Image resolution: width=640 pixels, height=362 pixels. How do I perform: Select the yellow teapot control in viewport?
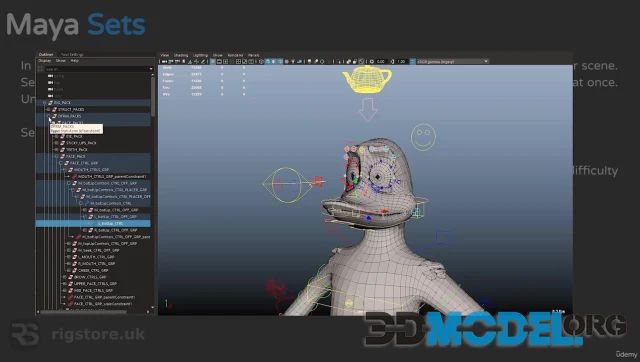click(x=367, y=79)
